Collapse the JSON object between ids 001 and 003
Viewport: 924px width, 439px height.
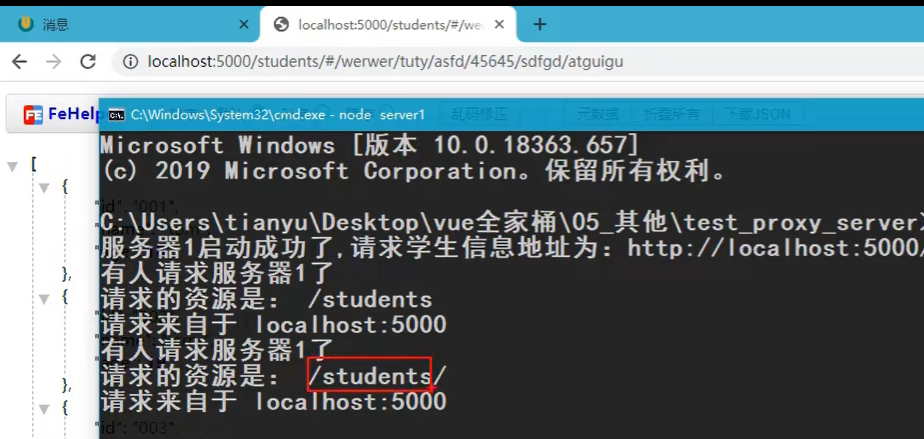(44, 299)
